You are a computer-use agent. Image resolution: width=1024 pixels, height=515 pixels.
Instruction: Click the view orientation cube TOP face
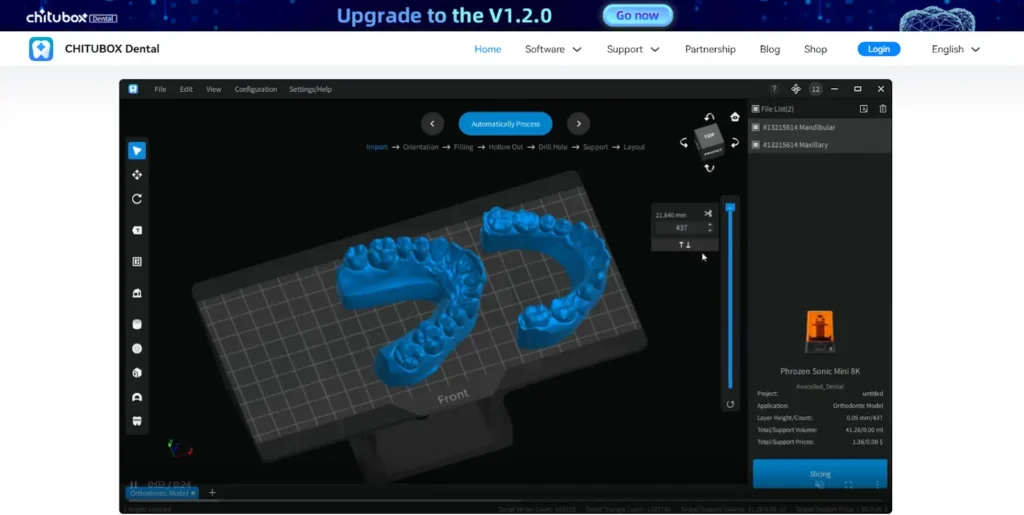point(709,135)
